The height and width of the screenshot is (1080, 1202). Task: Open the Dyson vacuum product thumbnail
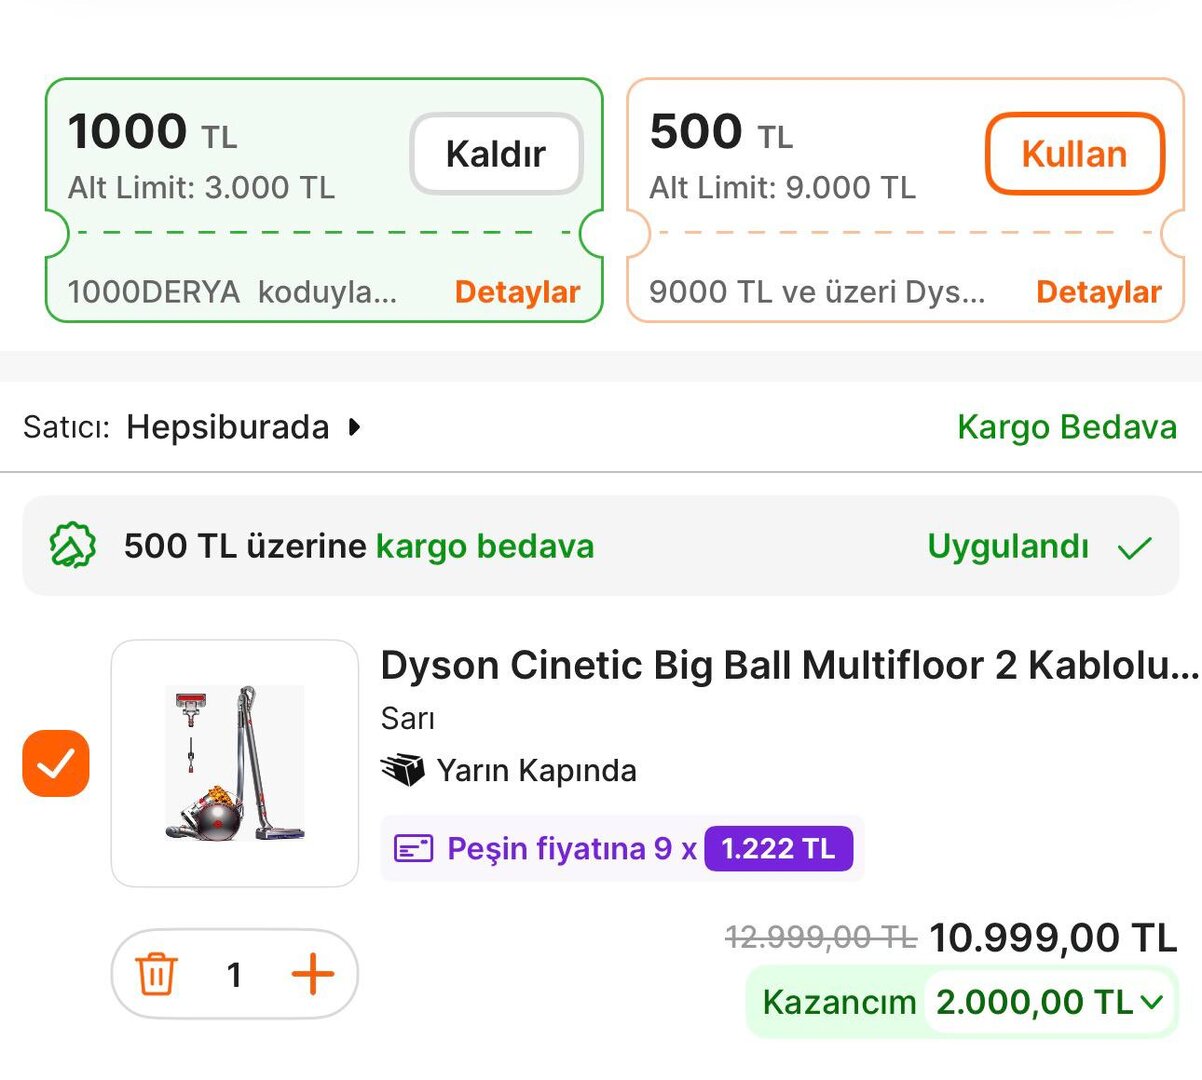(235, 763)
